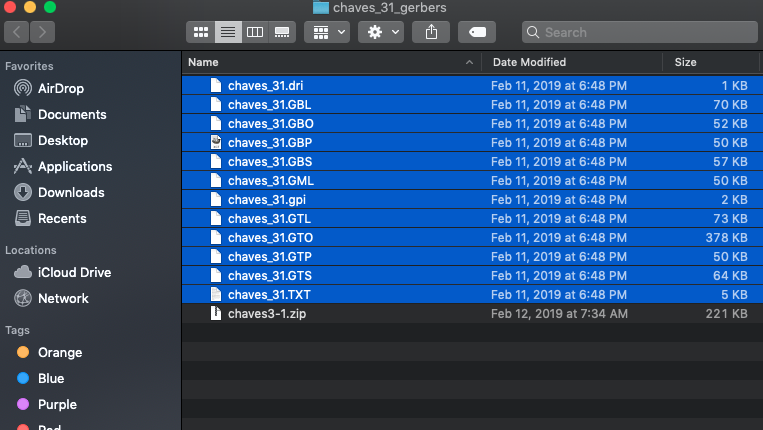Image resolution: width=763 pixels, height=430 pixels.
Task: Switch to list view mode
Action: pyautogui.click(x=228, y=32)
